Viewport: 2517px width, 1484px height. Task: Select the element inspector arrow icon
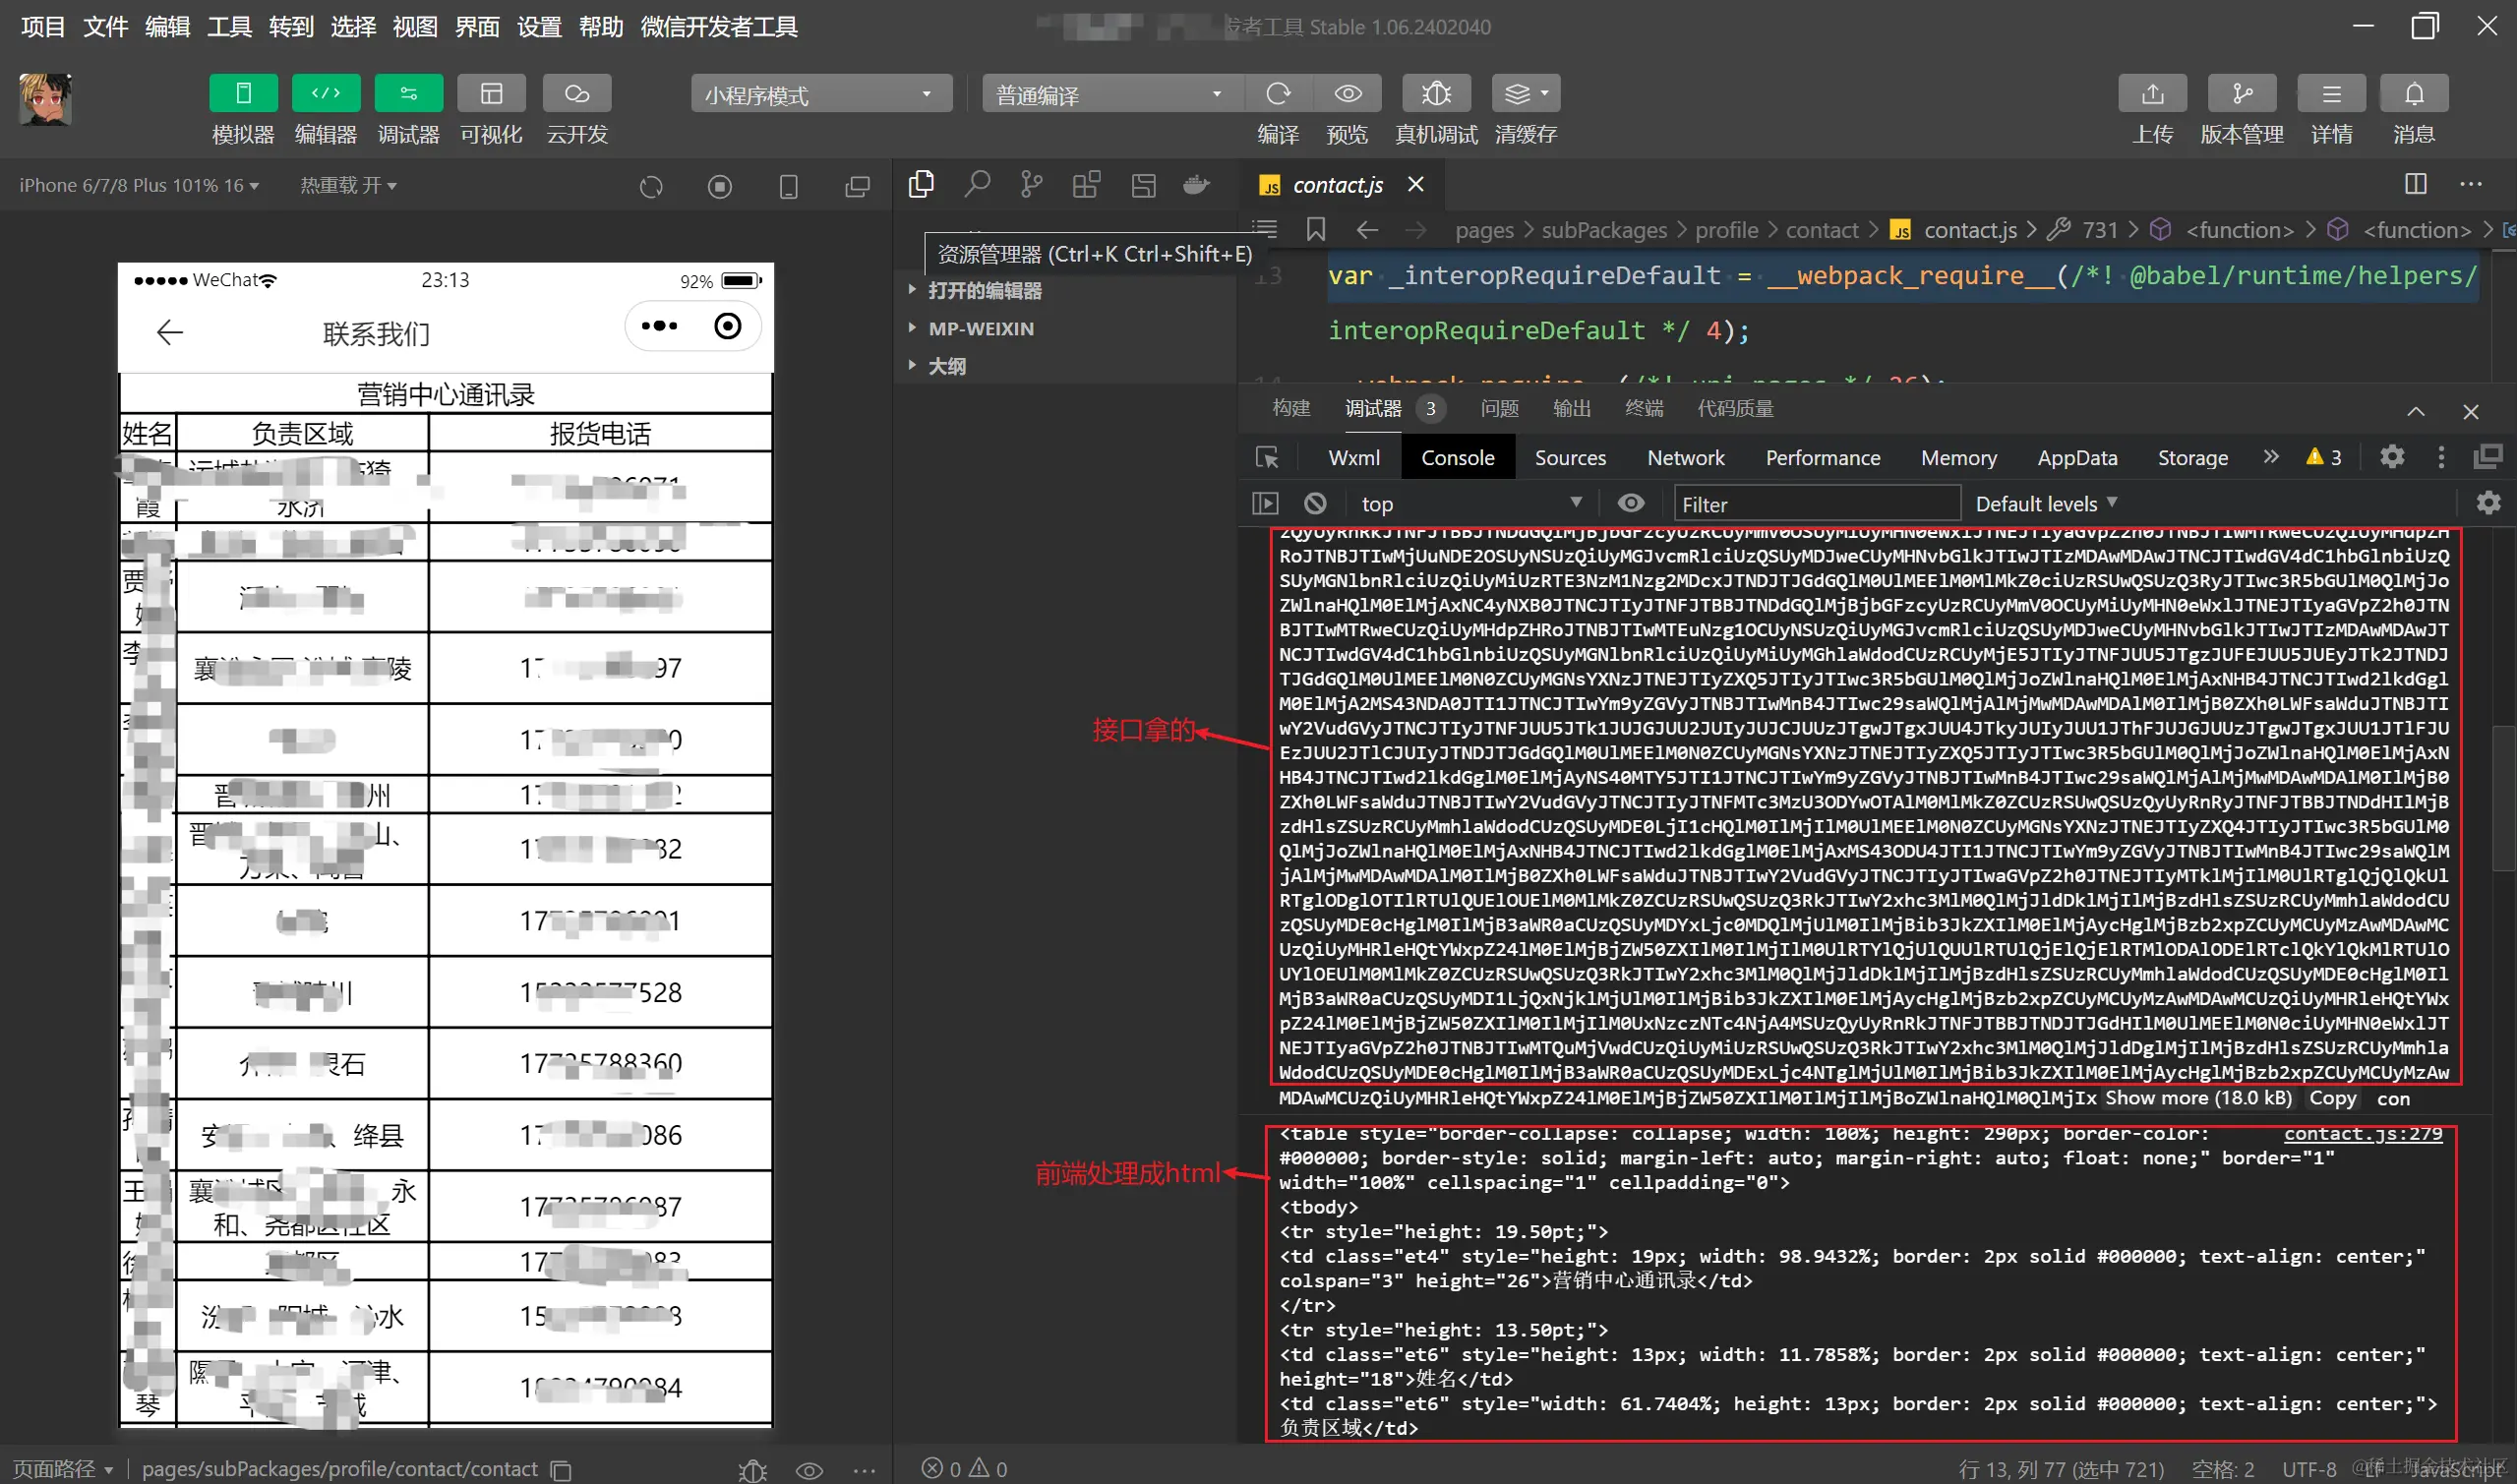[x=1266, y=458]
